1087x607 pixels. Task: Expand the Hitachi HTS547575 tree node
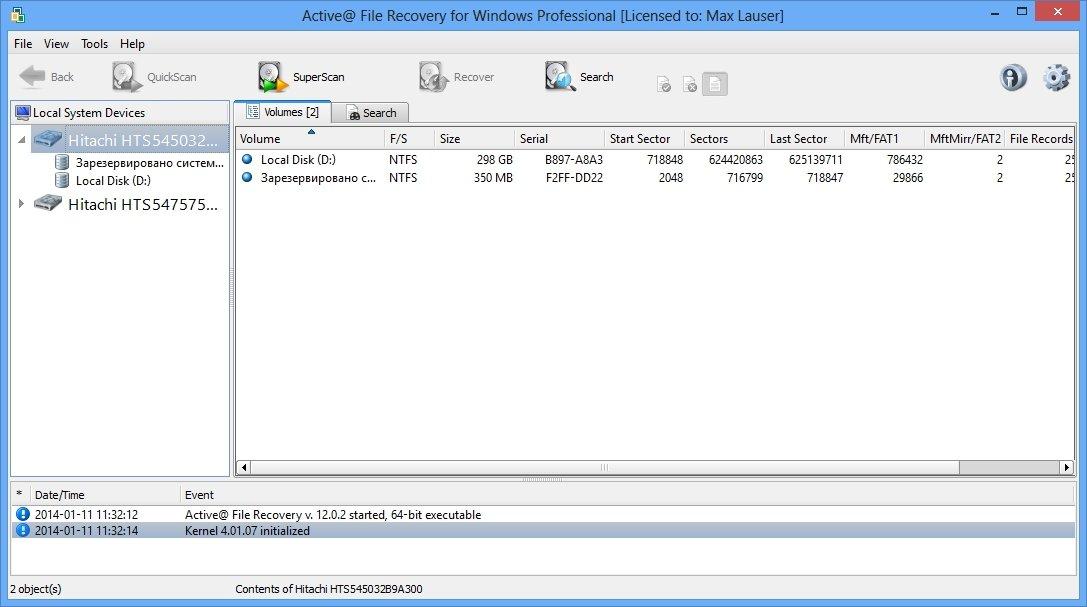tap(21, 204)
